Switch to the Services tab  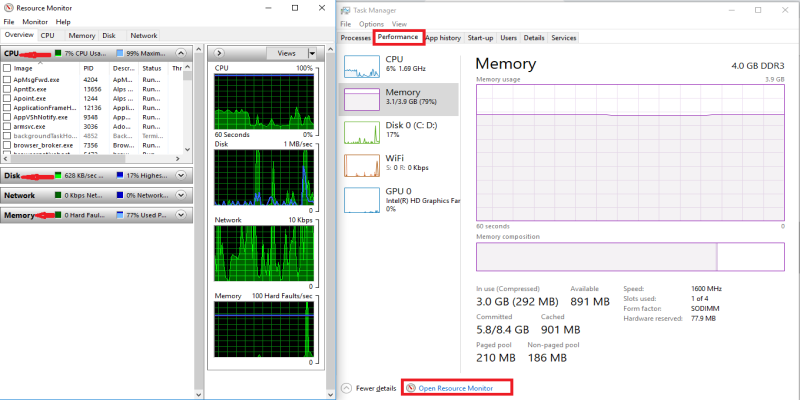[564, 38]
